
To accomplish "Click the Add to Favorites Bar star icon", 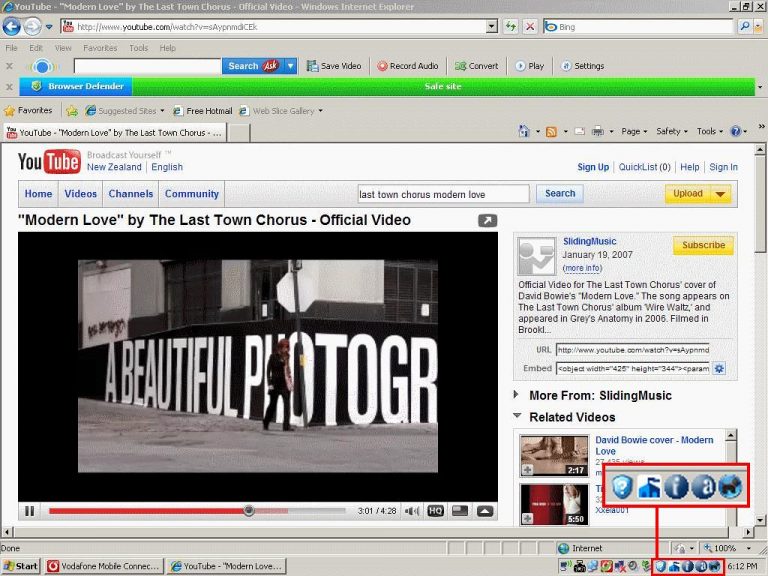I will (x=72, y=111).
